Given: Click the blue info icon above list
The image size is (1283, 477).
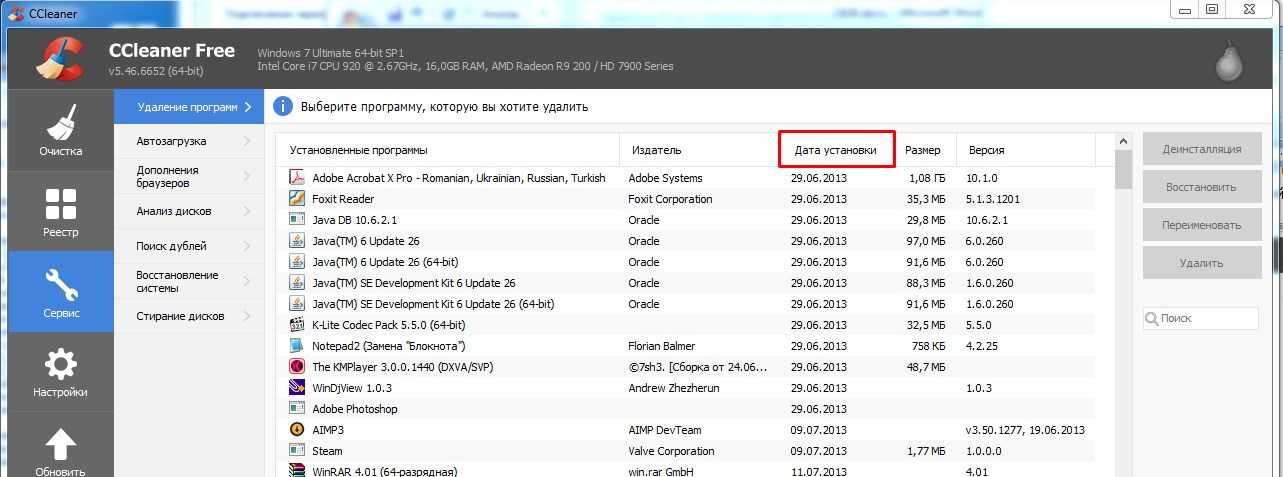Looking at the screenshot, I should point(283,107).
